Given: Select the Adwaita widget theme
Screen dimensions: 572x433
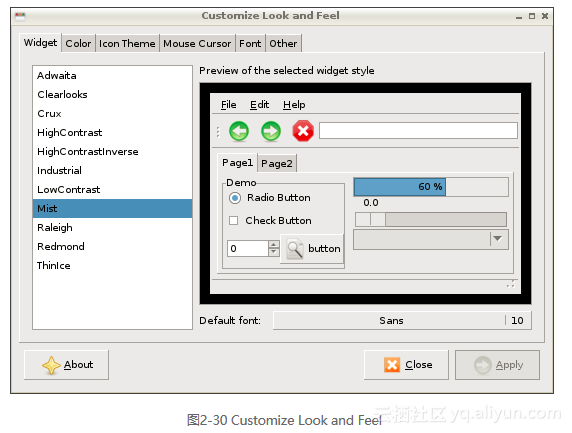Looking at the screenshot, I should (x=112, y=76).
